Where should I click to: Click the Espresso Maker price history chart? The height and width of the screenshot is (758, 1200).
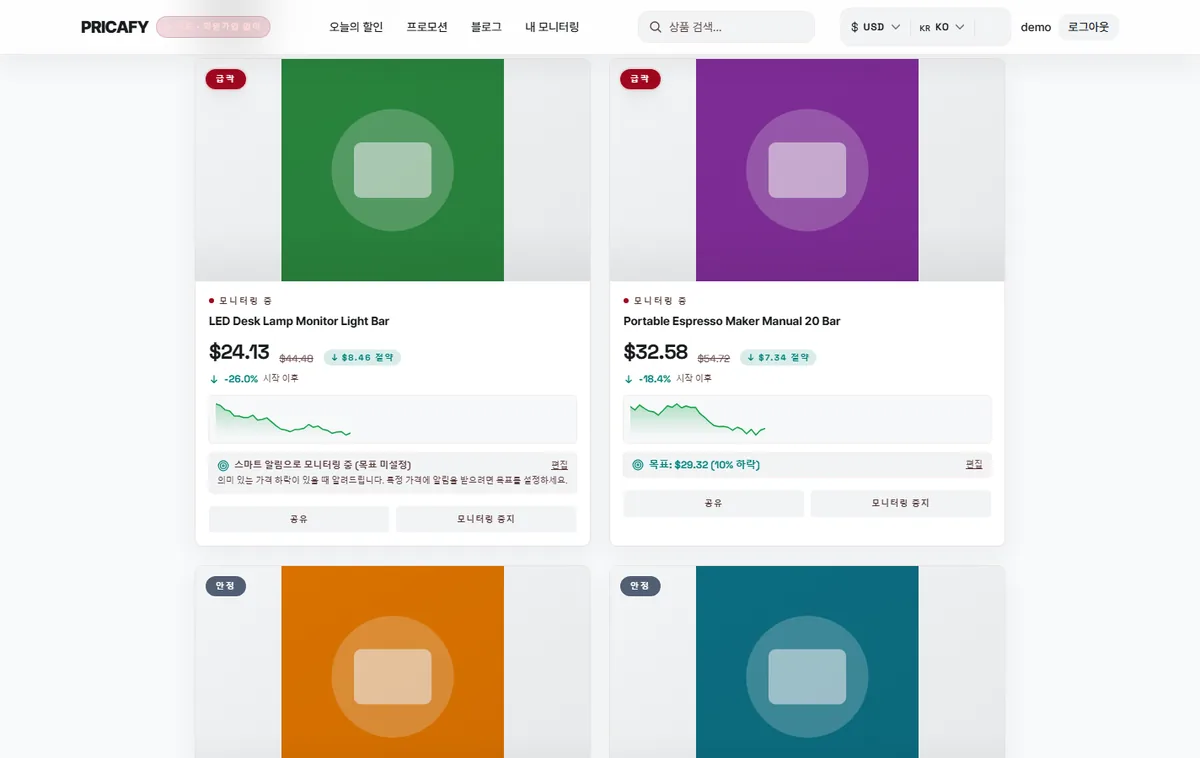(x=807, y=419)
